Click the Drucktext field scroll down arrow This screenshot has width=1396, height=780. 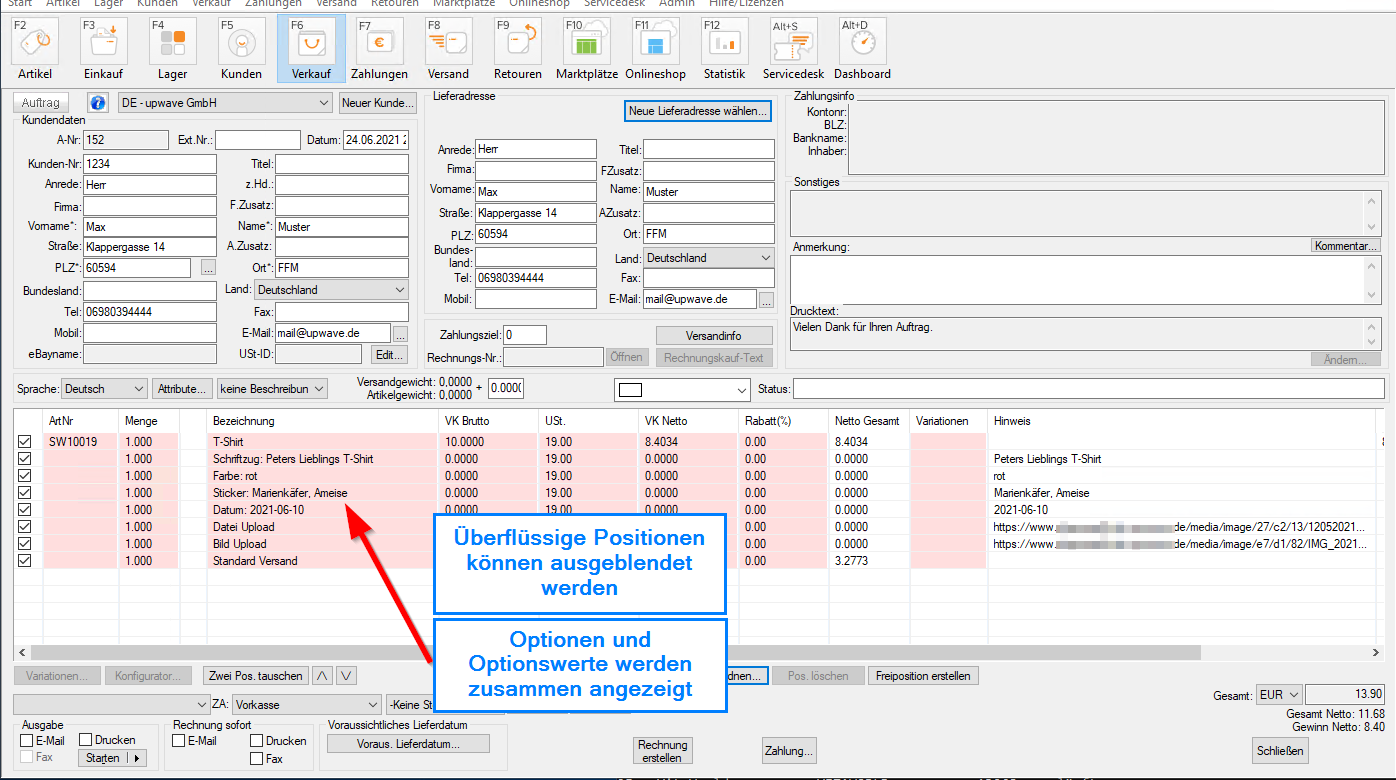click(1372, 341)
